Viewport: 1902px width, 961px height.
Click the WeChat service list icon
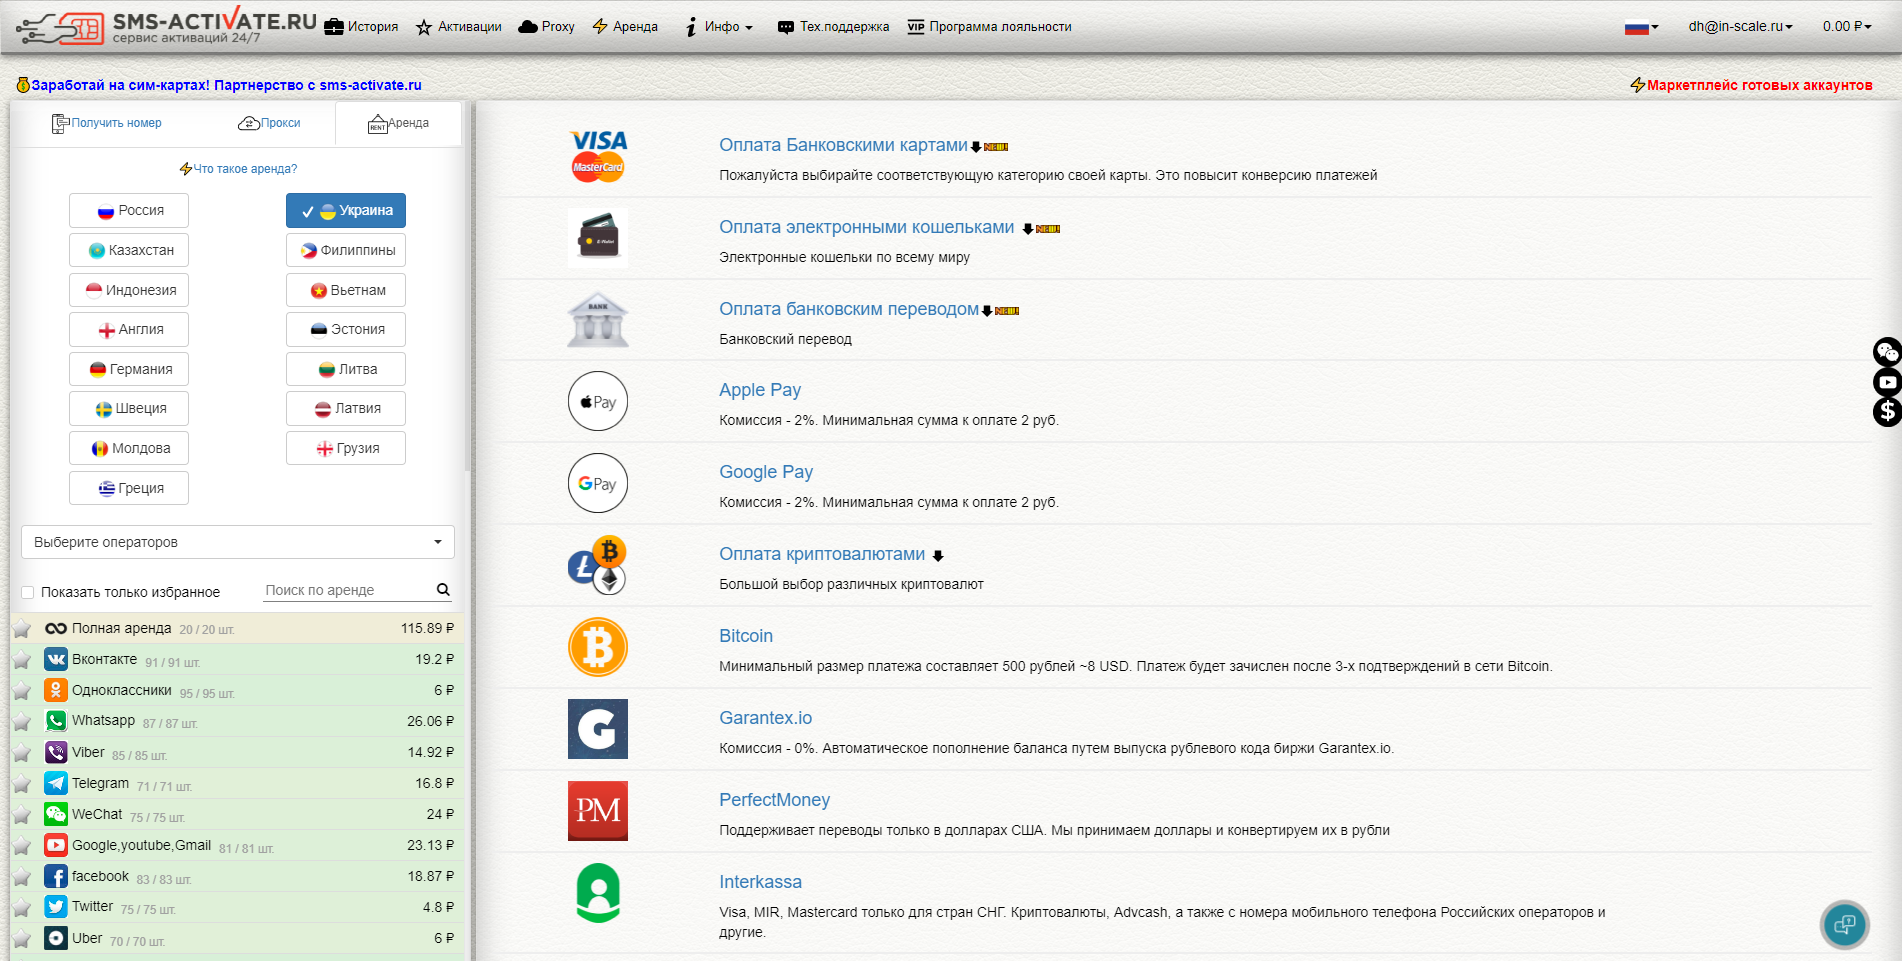coord(56,814)
